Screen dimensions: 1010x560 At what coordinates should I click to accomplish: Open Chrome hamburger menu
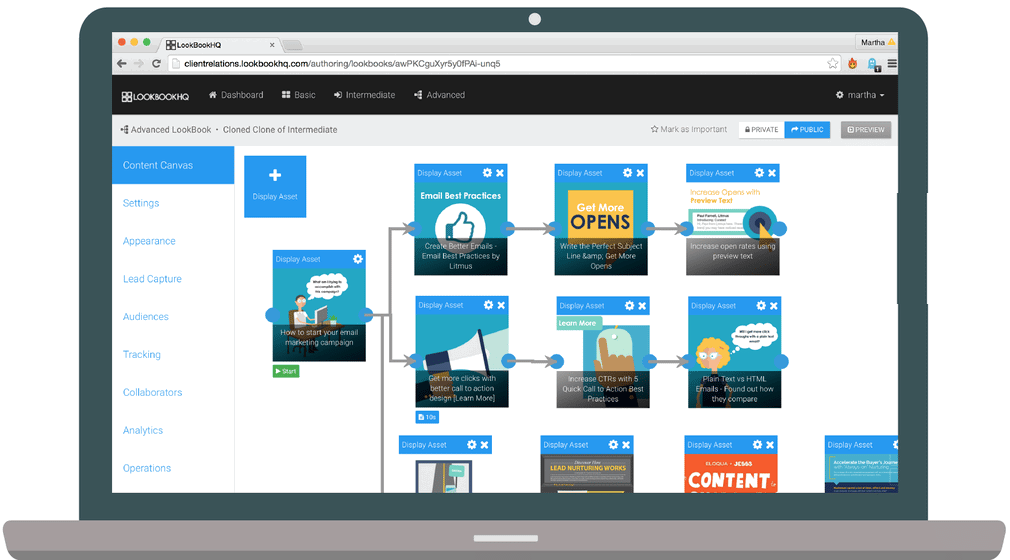[892, 63]
